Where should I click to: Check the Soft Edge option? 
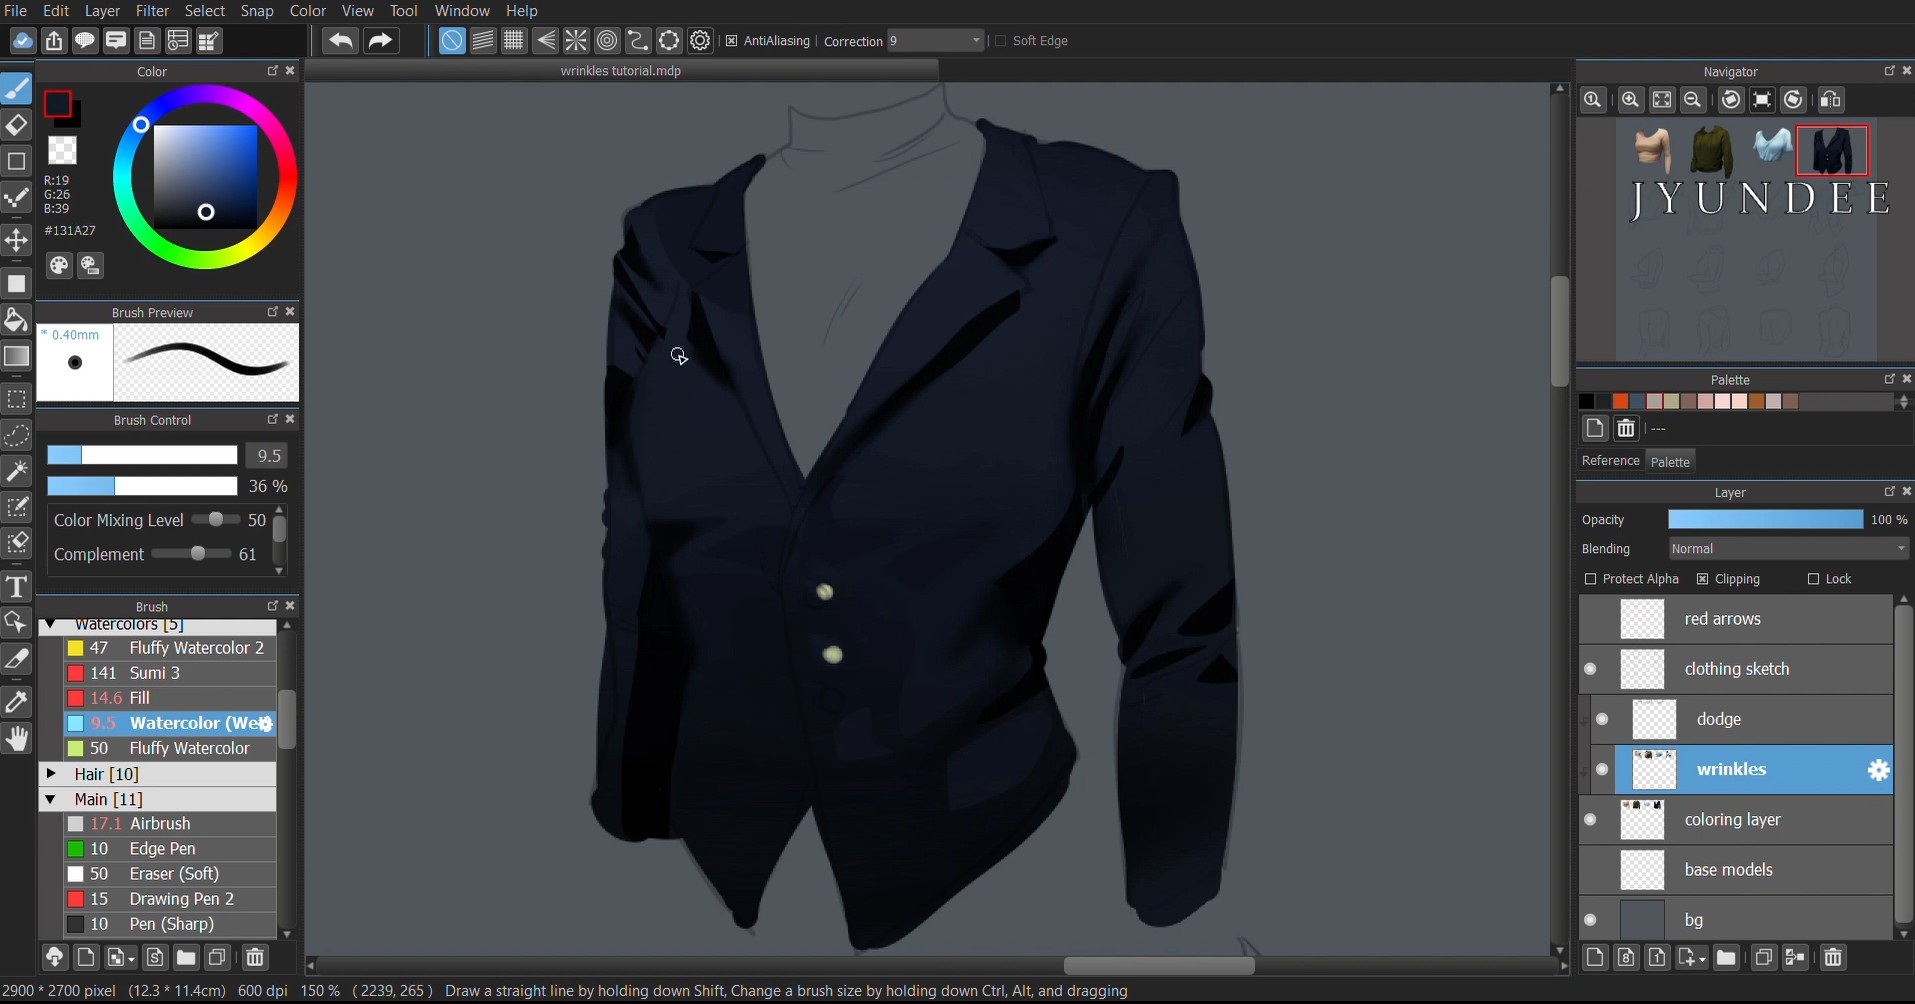click(1003, 41)
